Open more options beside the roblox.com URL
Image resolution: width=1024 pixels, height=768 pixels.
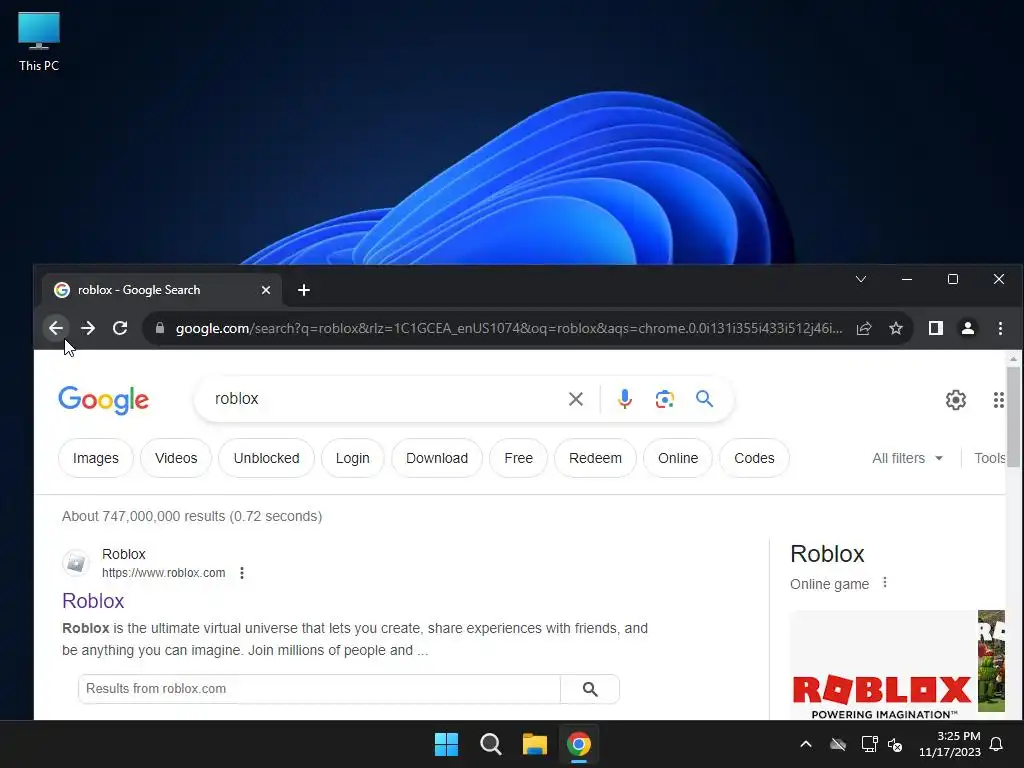[x=242, y=573]
